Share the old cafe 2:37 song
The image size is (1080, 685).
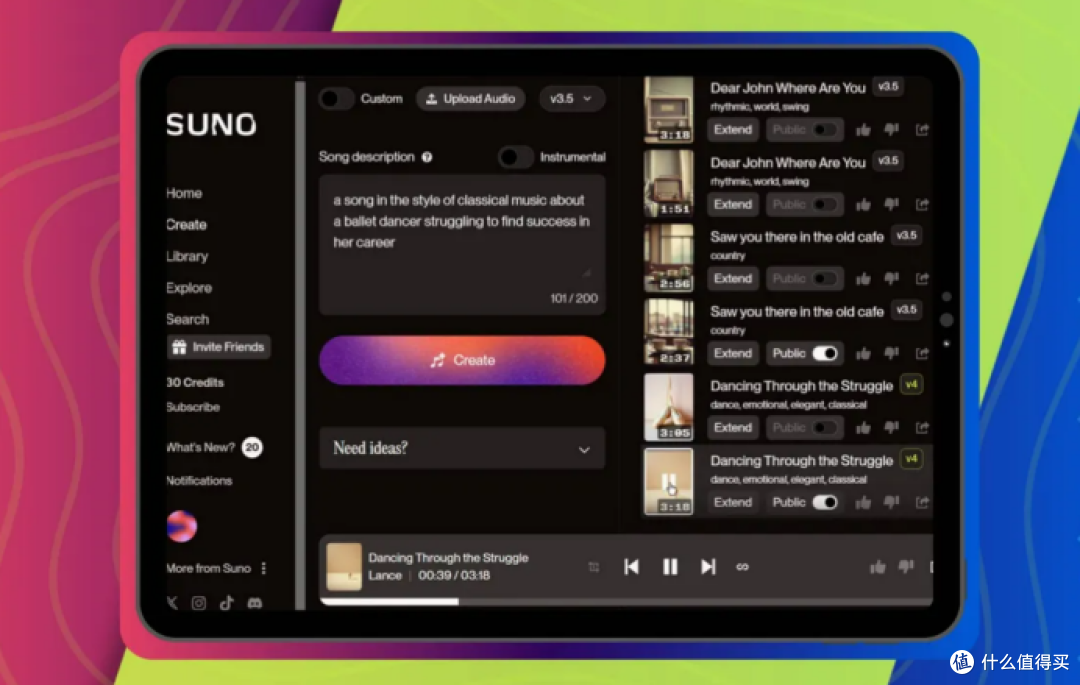(x=922, y=354)
